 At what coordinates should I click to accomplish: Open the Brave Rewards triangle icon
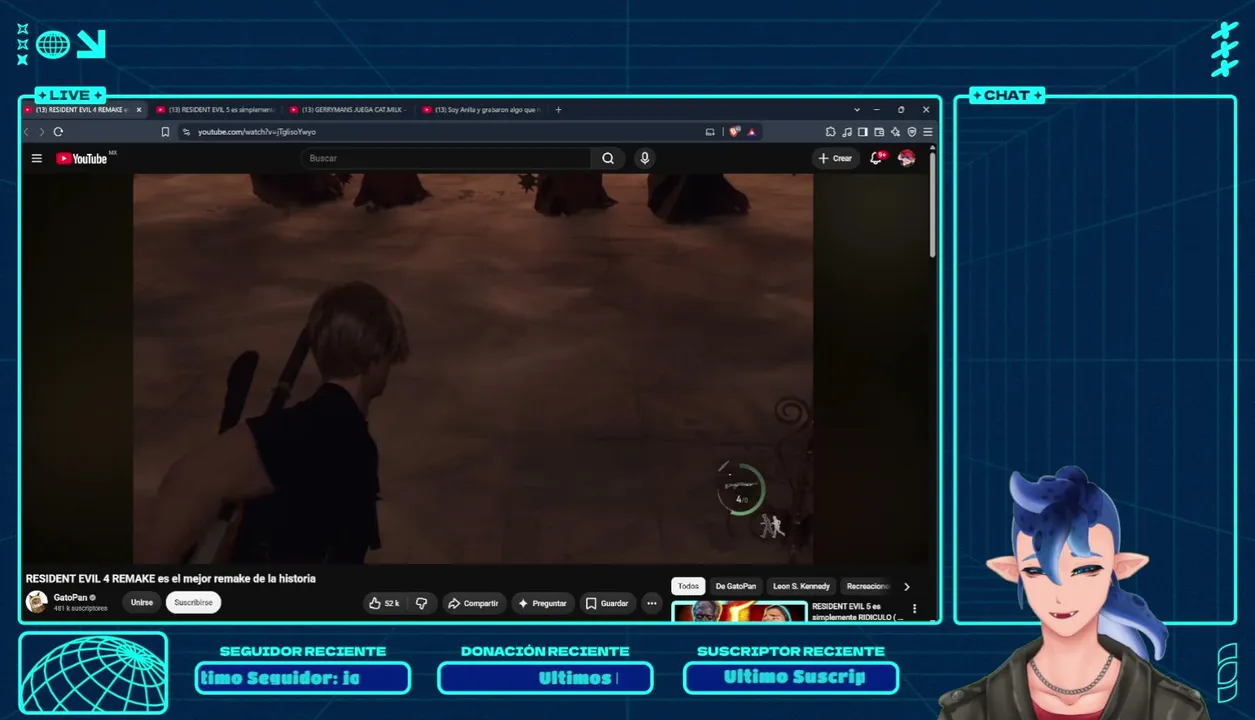751,132
